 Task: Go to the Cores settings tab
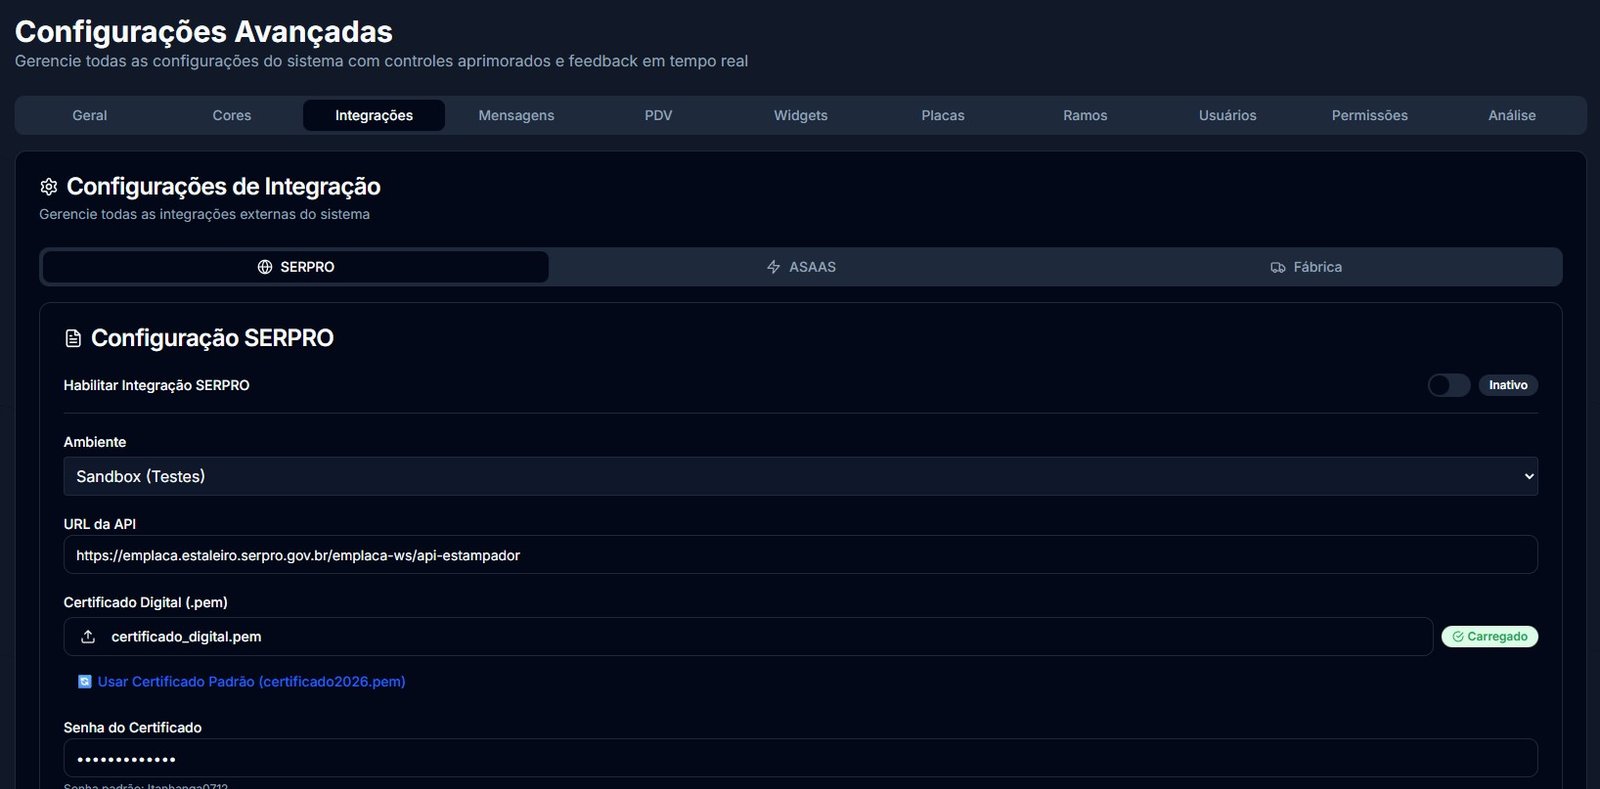[232, 116]
